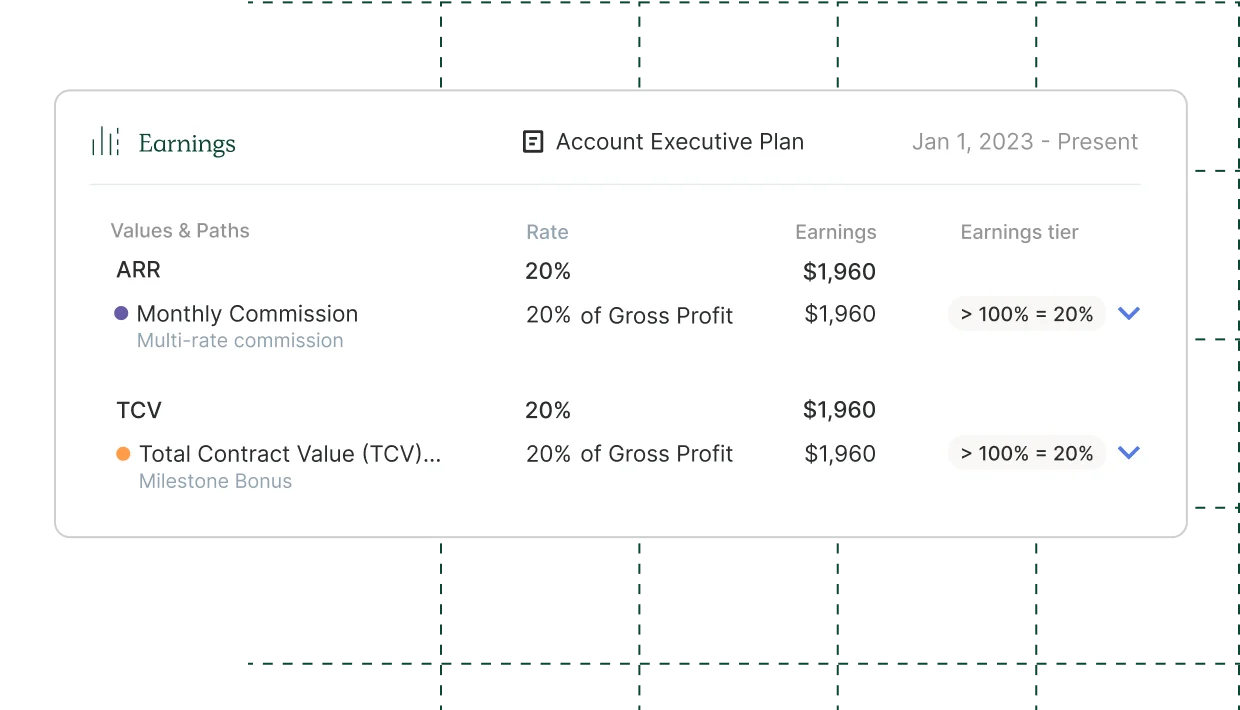Click the Jan 1, 2023 - Present date range

click(x=1025, y=142)
